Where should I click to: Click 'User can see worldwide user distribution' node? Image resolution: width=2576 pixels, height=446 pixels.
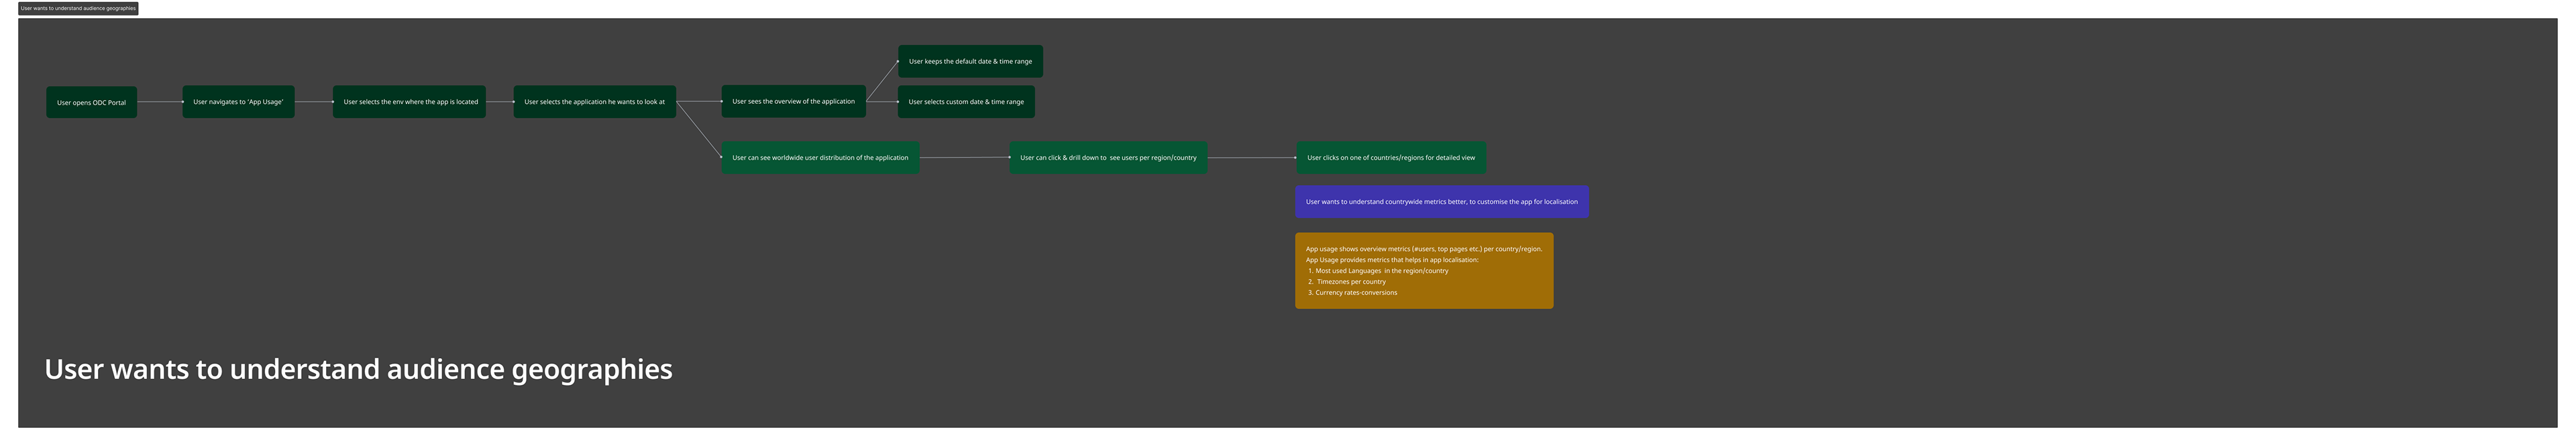point(820,158)
